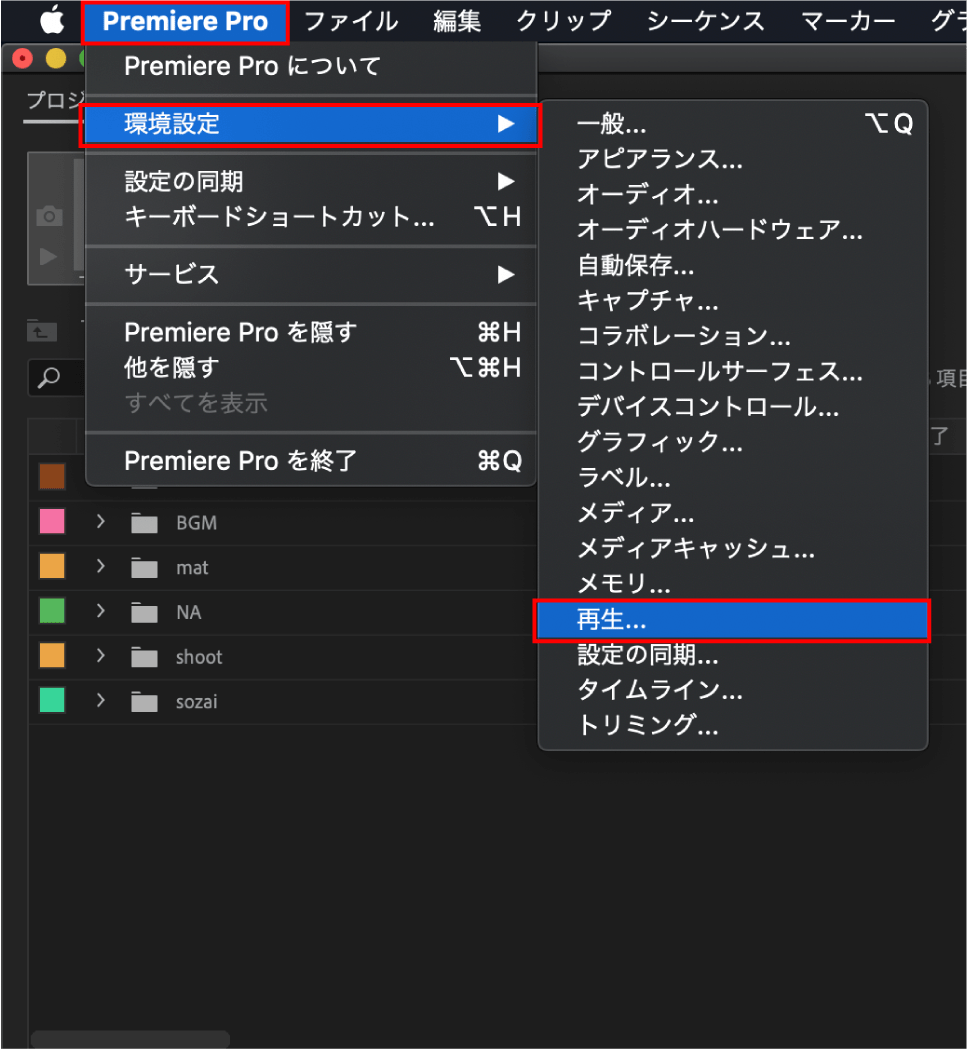Open メディア preferences
The height and width of the screenshot is (1050, 967).
coord(733,514)
